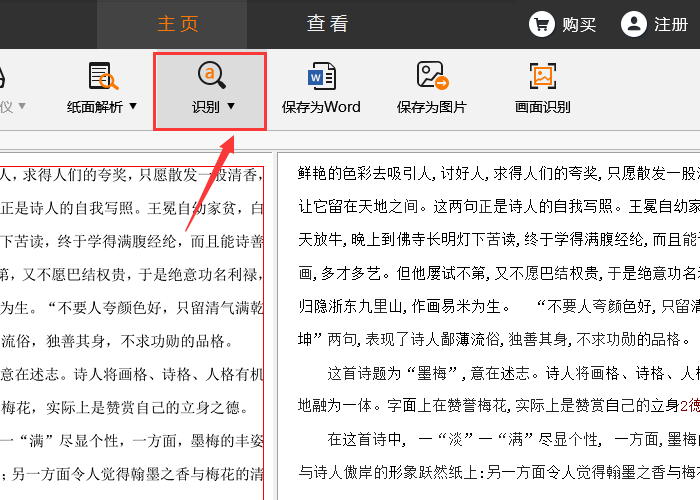Click the 保存为图片 image export icon

(x=432, y=75)
